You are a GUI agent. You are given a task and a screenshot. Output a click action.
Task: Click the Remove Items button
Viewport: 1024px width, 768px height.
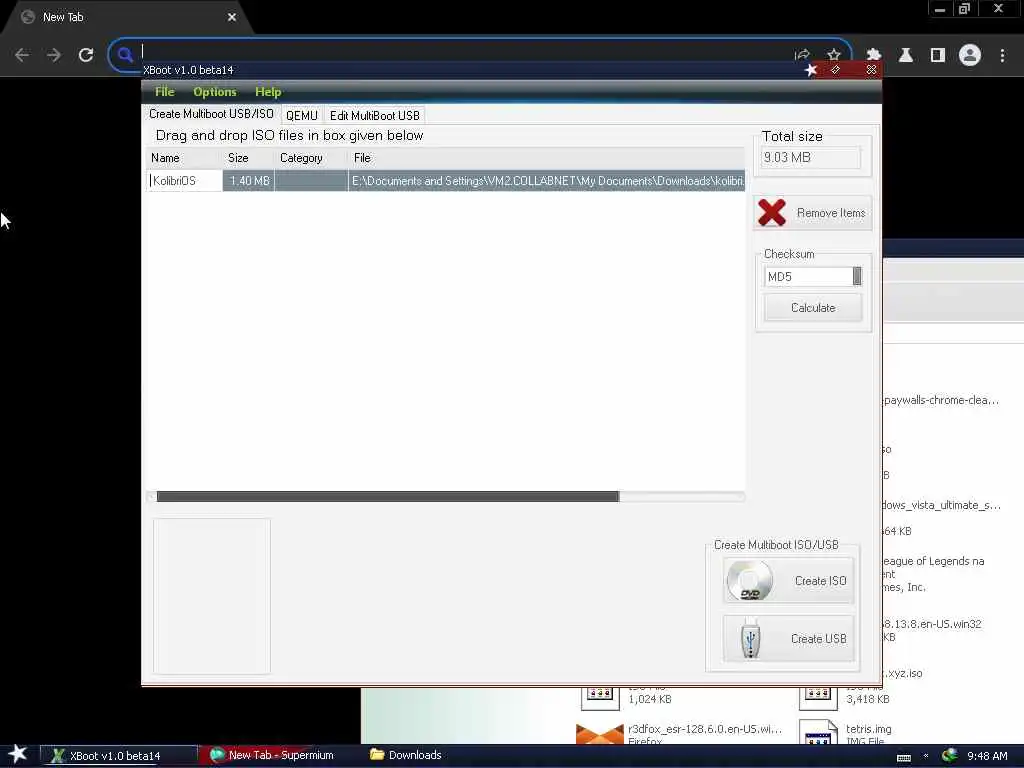pos(812,213)
